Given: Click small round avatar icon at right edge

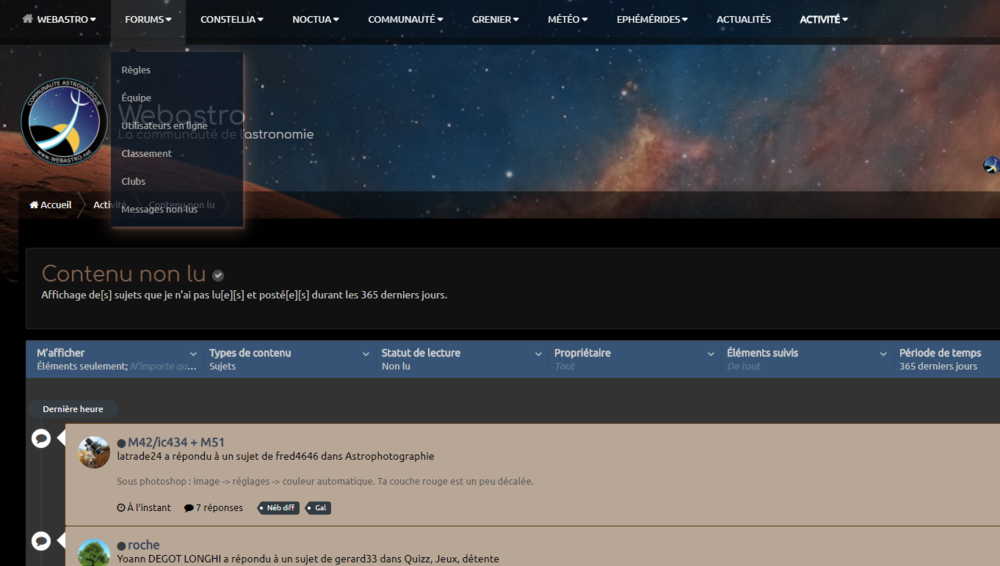Looking at the screenshot, I should pyautogui.click(x=992, y=165).
